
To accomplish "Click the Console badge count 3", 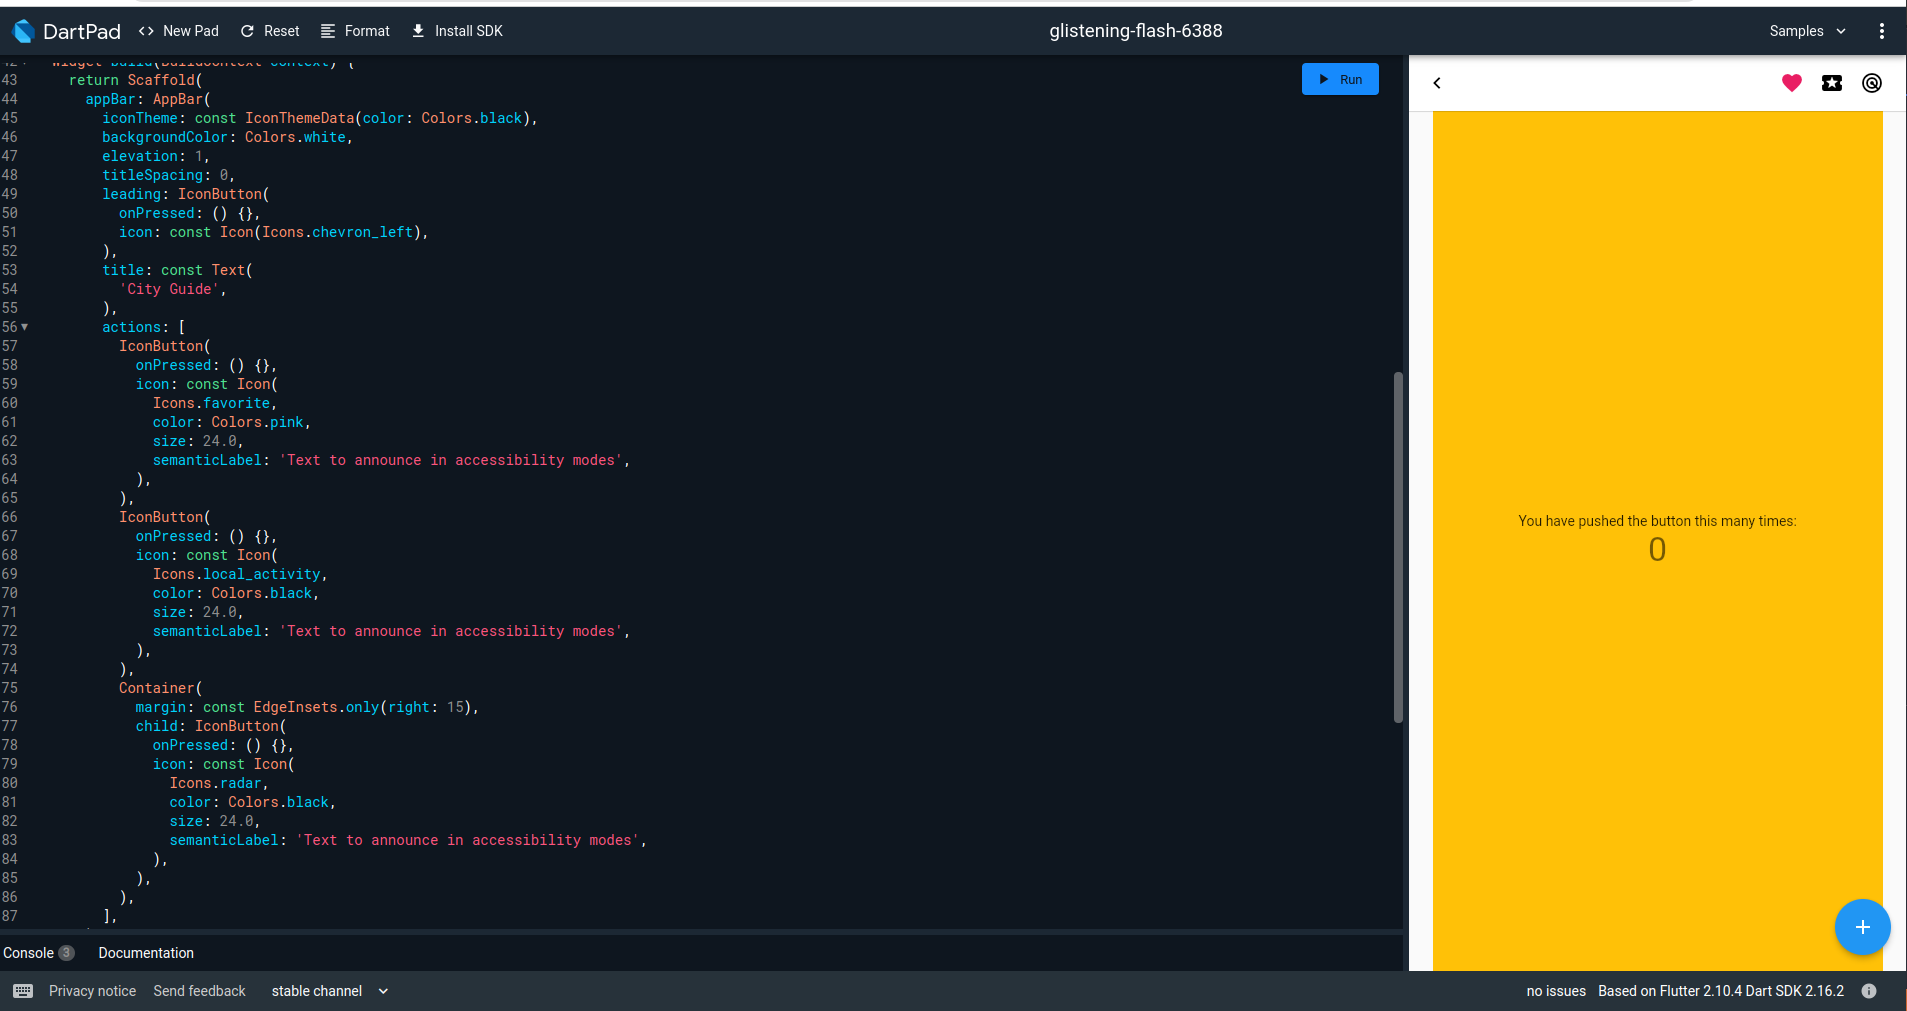I will coord(66,953).
